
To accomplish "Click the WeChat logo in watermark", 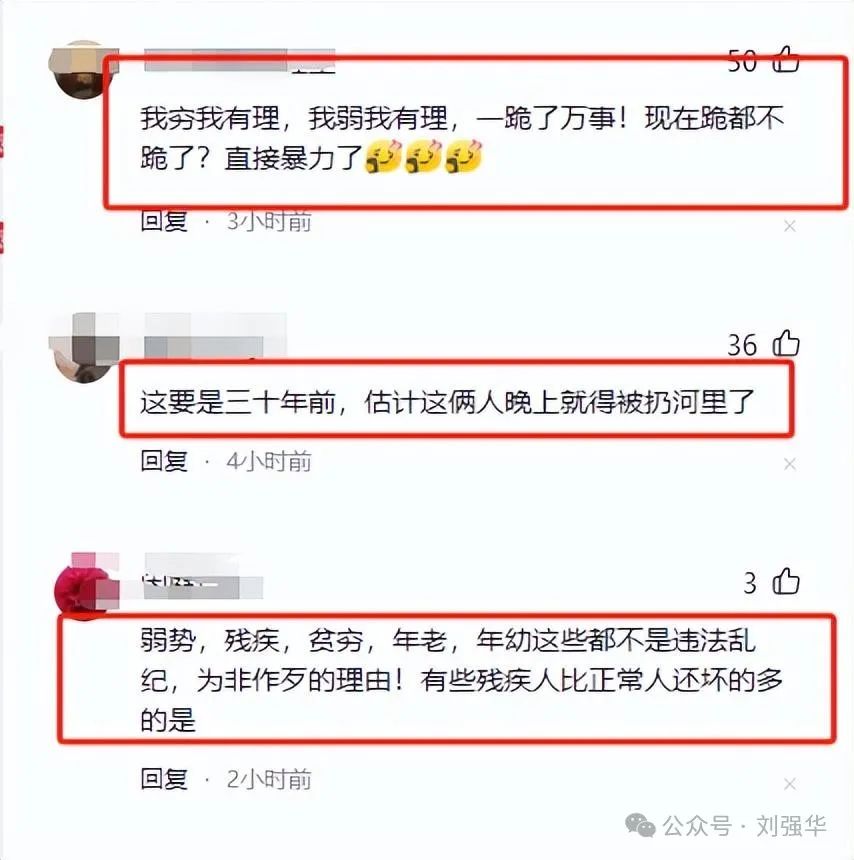I will (640, 825).
